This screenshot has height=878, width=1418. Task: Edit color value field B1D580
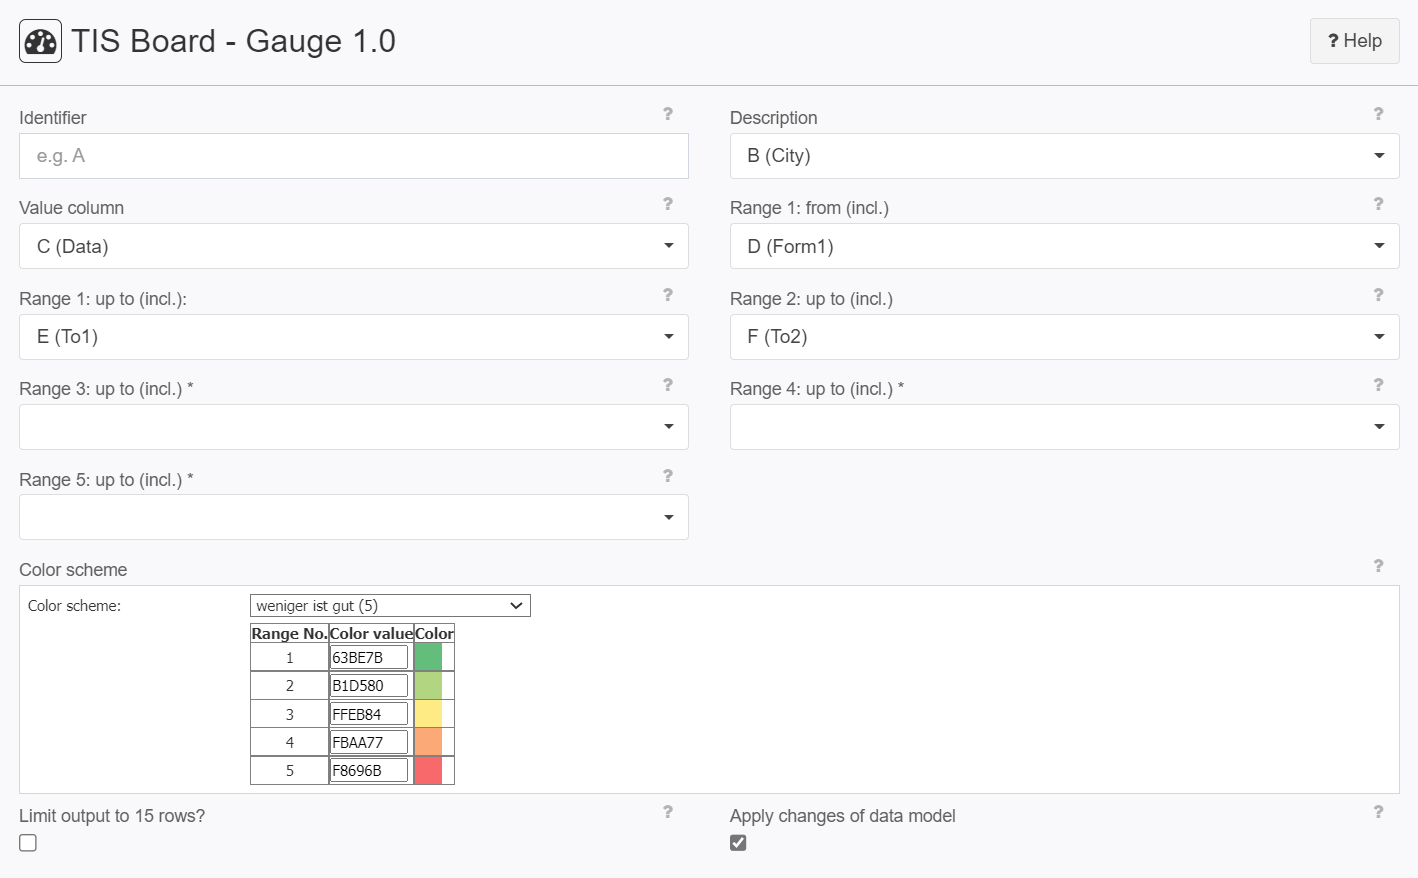369,685
